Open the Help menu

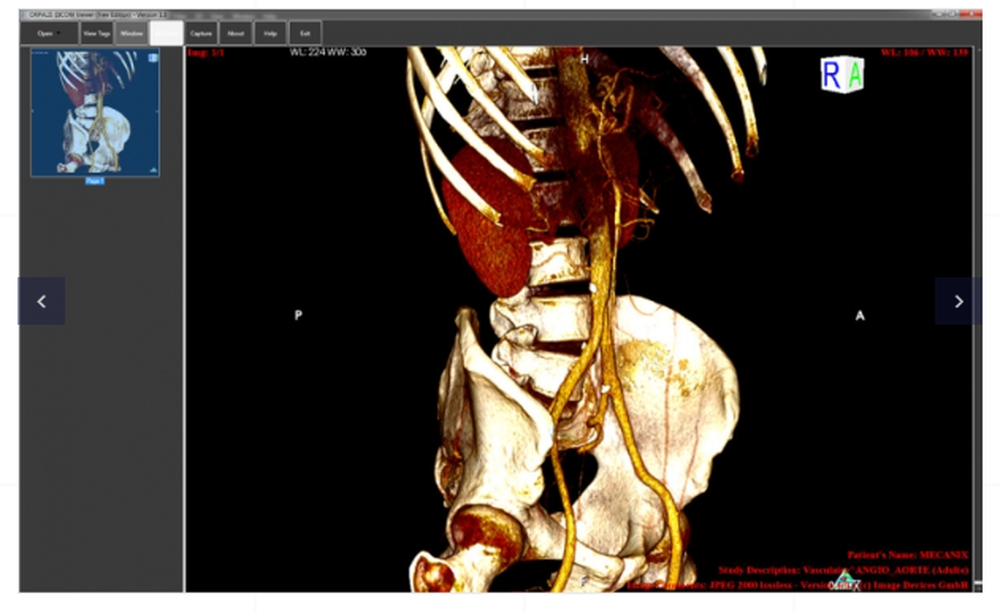click(x=269, y=33)
